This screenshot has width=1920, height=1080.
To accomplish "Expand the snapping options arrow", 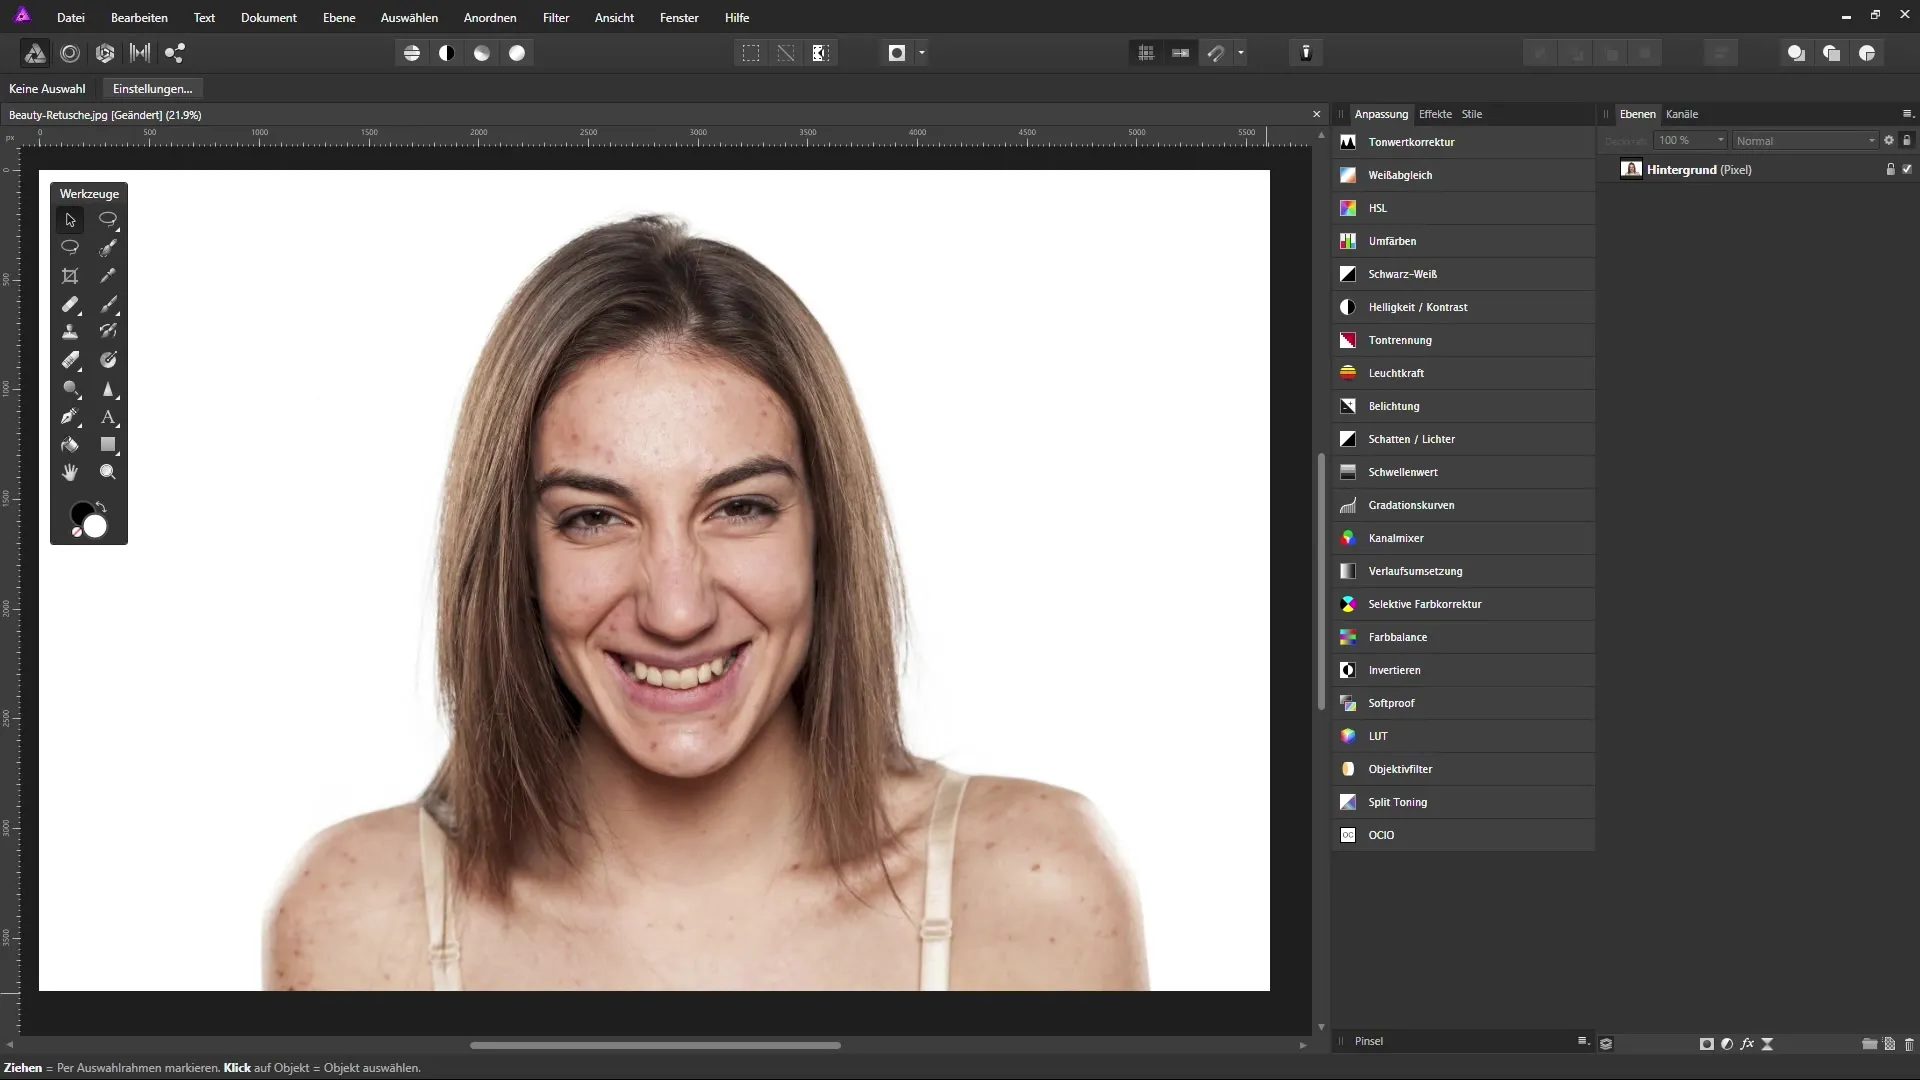I will pos(1241,53).
